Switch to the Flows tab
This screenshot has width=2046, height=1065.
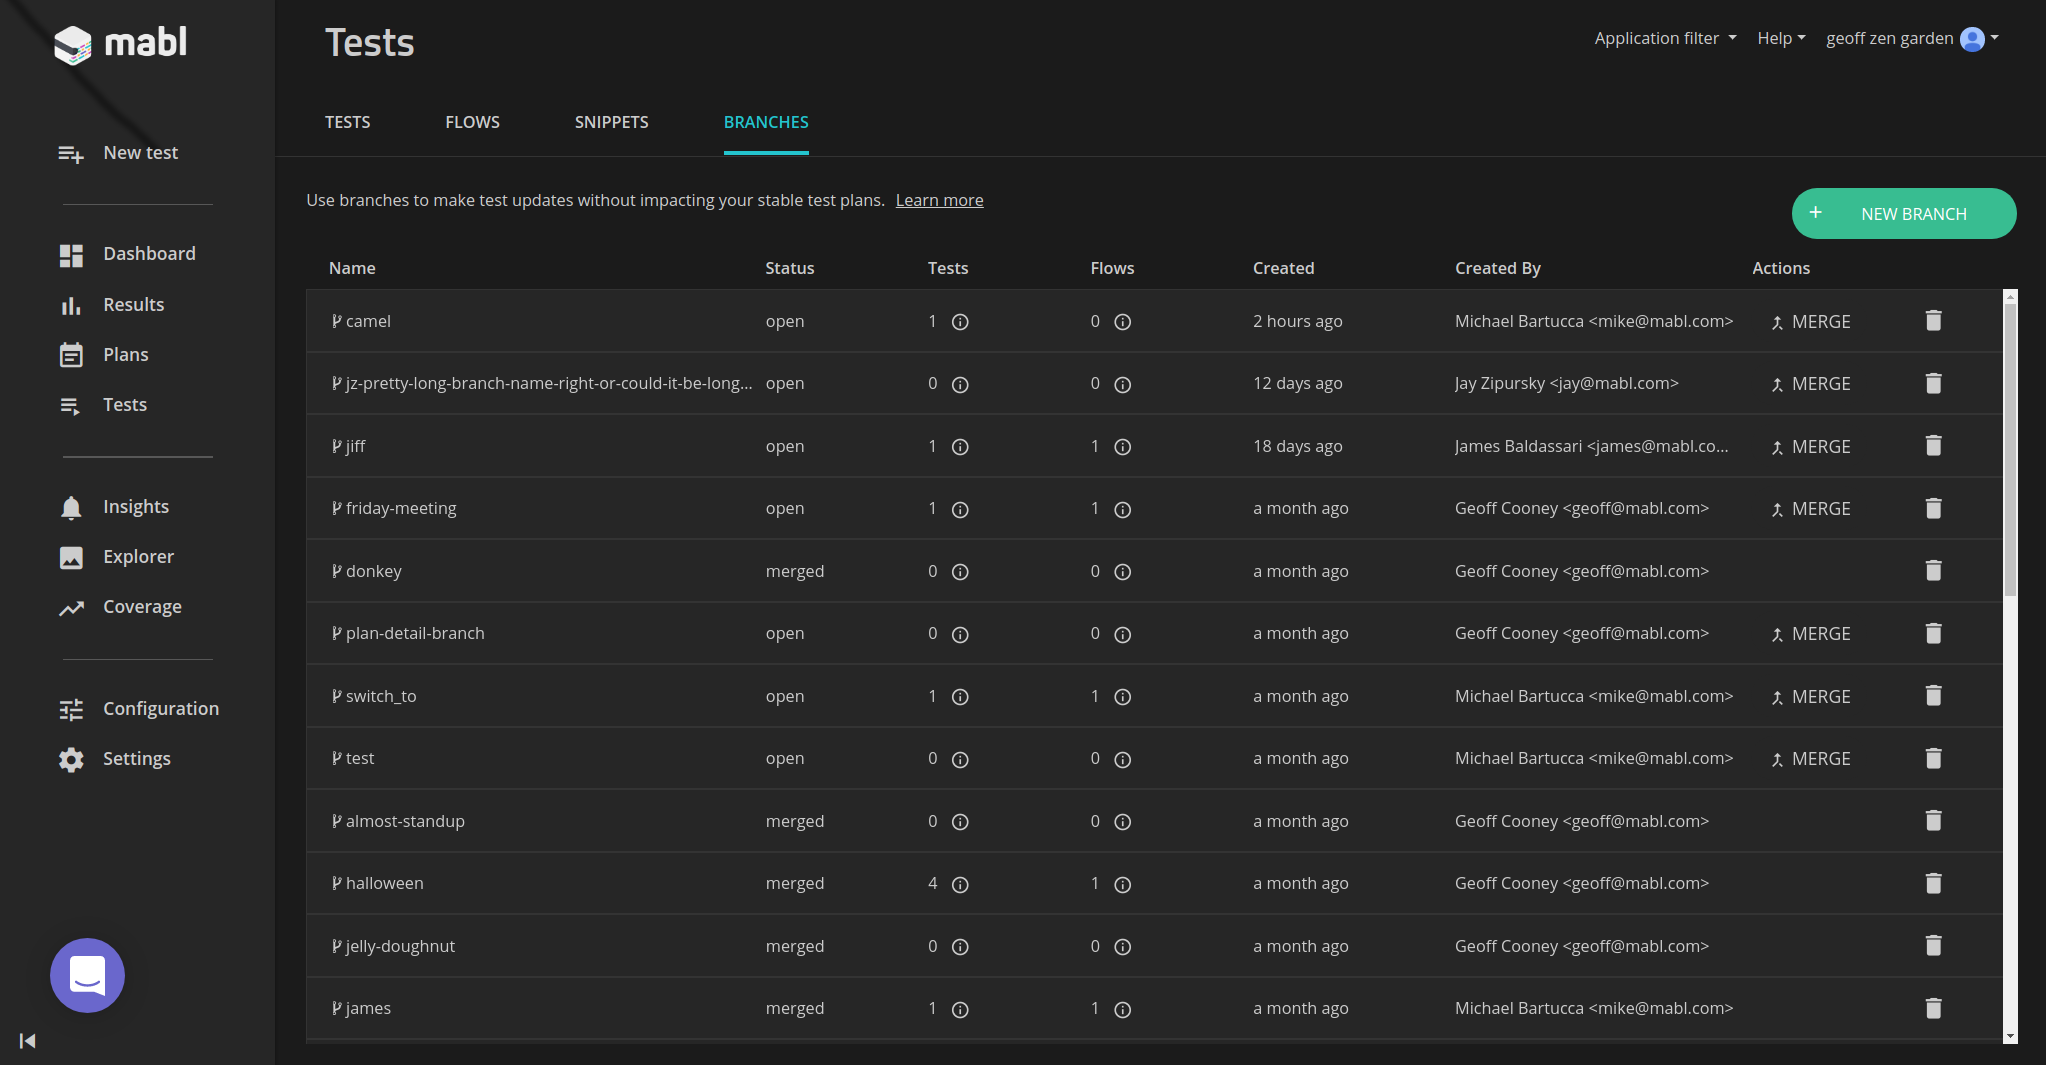pyautogui.click(x=472, y=122)
